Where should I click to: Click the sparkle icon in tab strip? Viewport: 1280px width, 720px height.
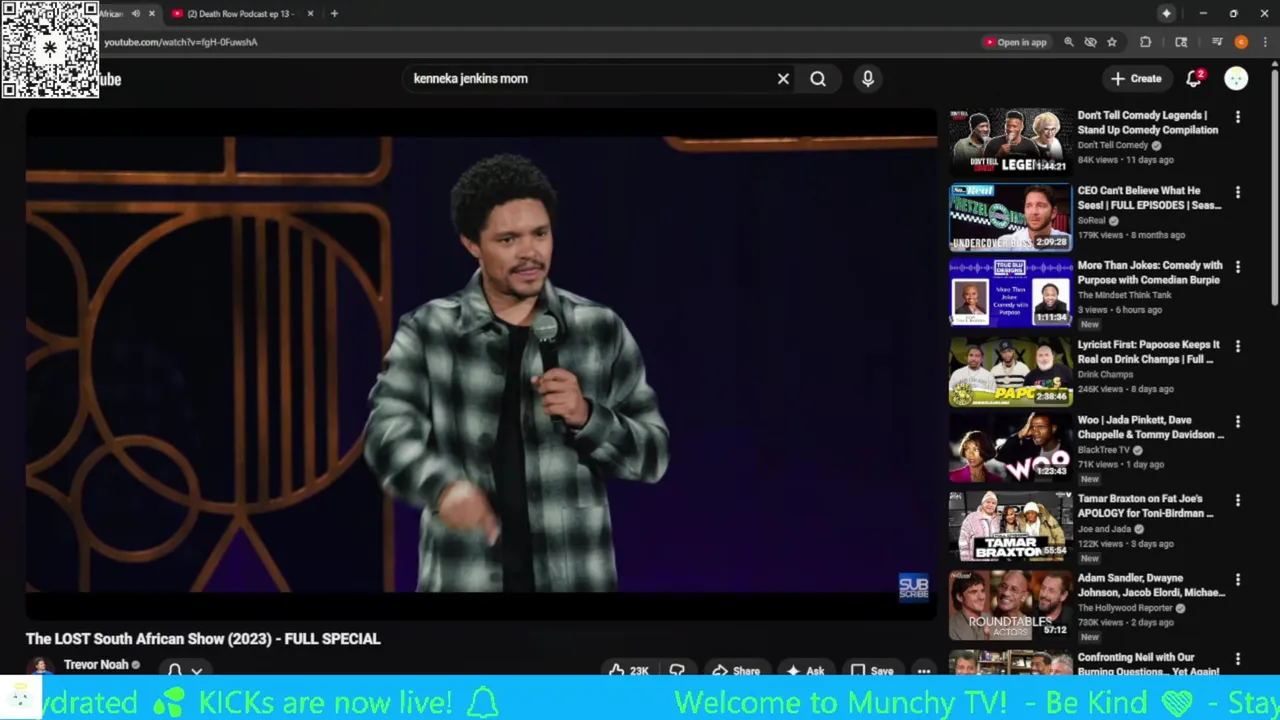[1166, 13]
